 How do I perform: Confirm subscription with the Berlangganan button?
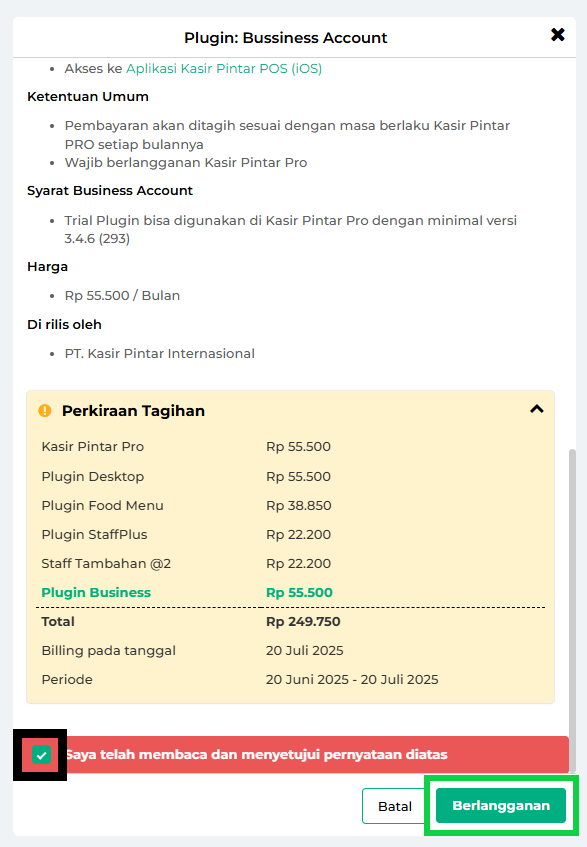501,805
